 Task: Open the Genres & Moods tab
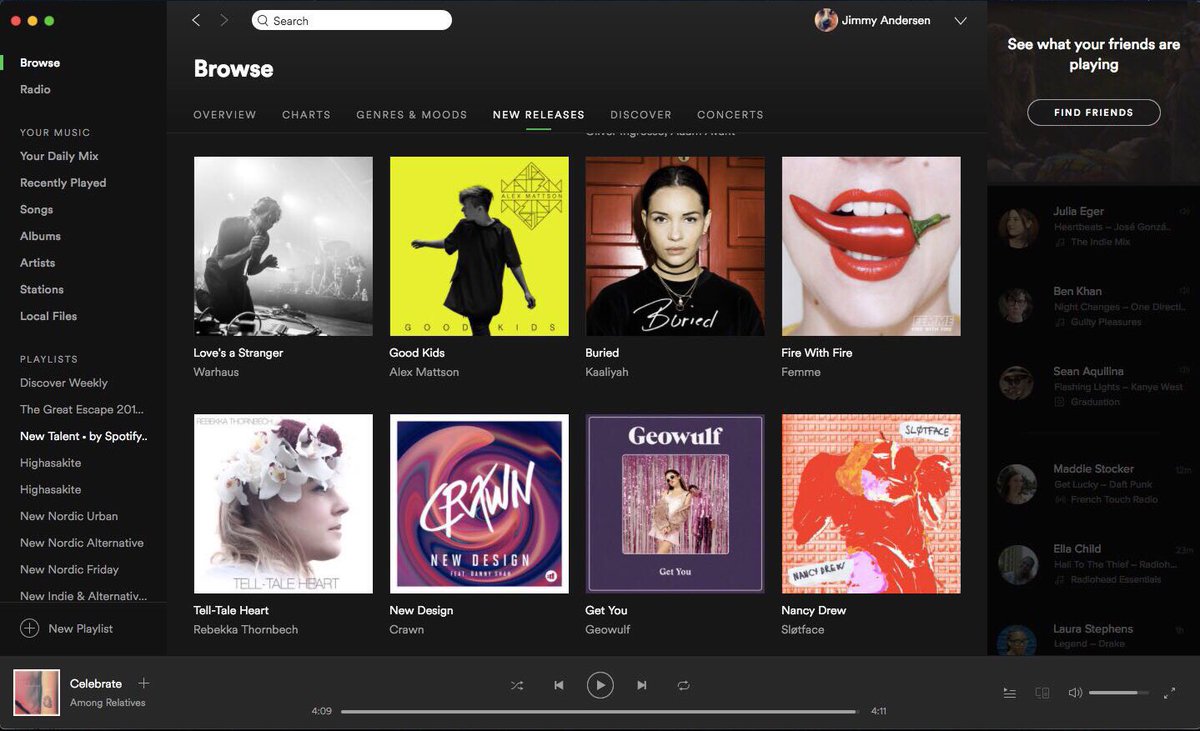click(412, 115)
